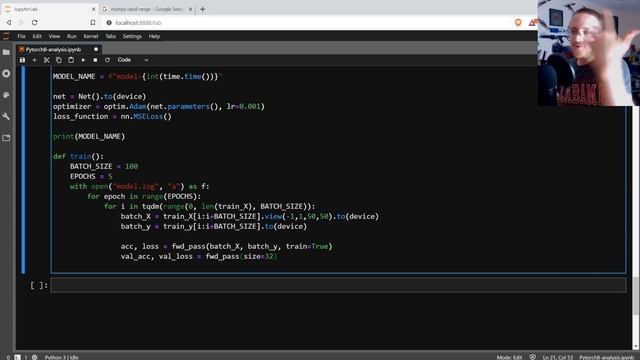Restart the kernel with circular arrow icon

tap(107, 60)
